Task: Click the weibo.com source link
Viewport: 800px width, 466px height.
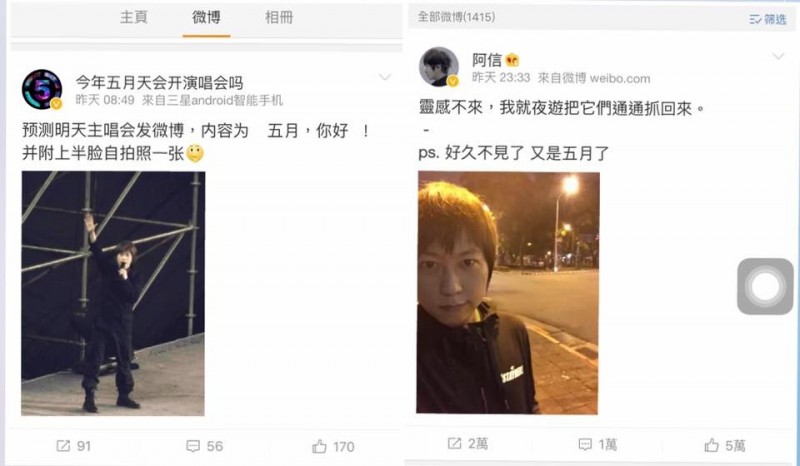Action: point(620,79)
